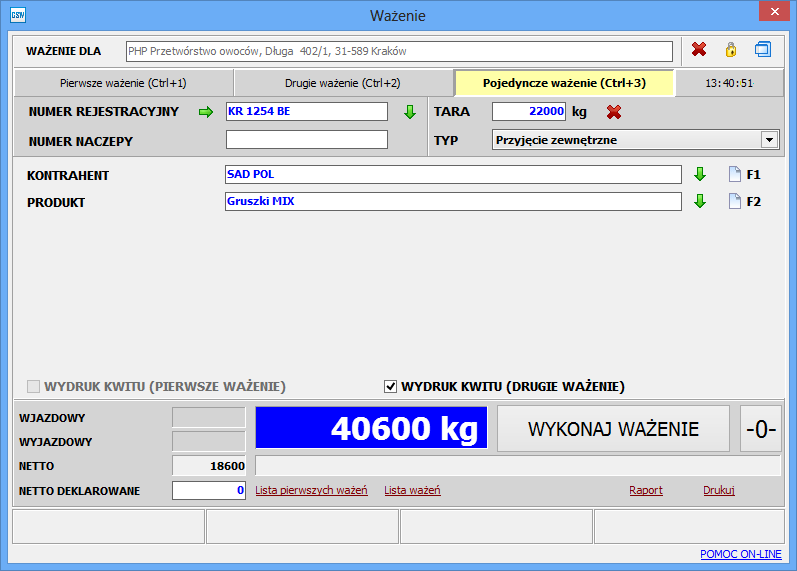This screenshot has width=797, height=571.
Task: Clear tare with red X icon
Action: 614,112
